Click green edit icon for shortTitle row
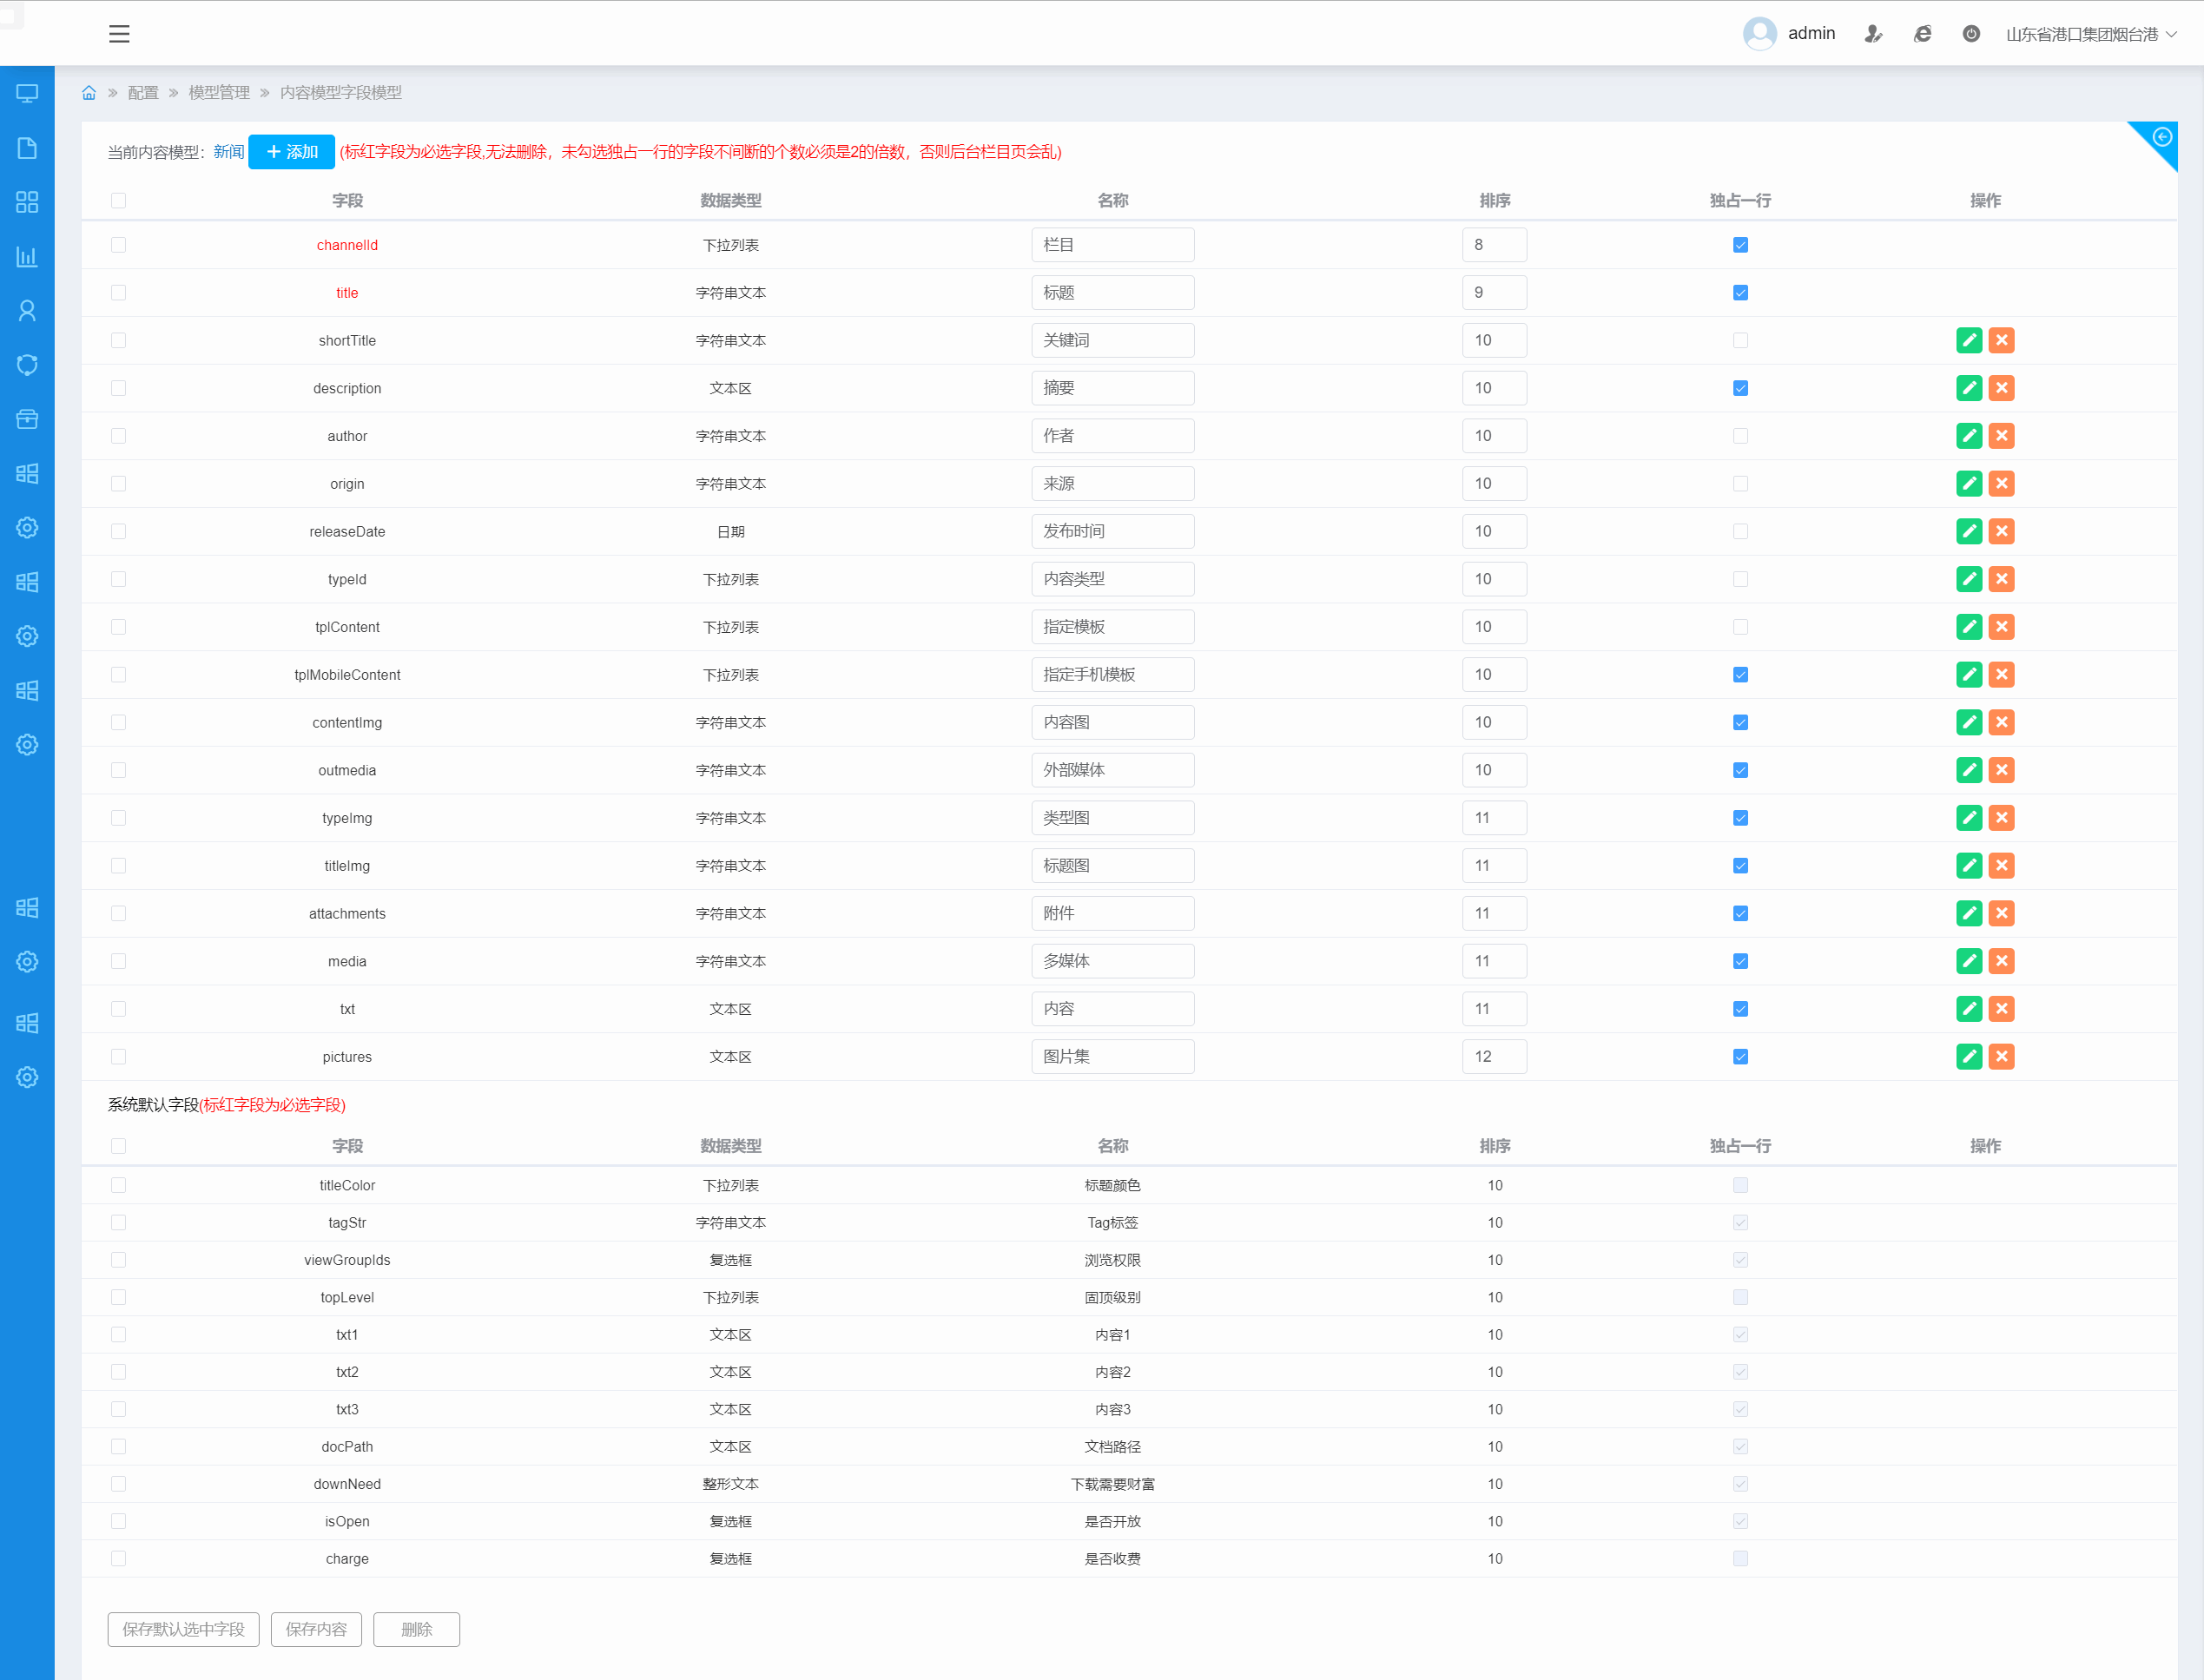 pyautogui.click(x=1968, y=341)
